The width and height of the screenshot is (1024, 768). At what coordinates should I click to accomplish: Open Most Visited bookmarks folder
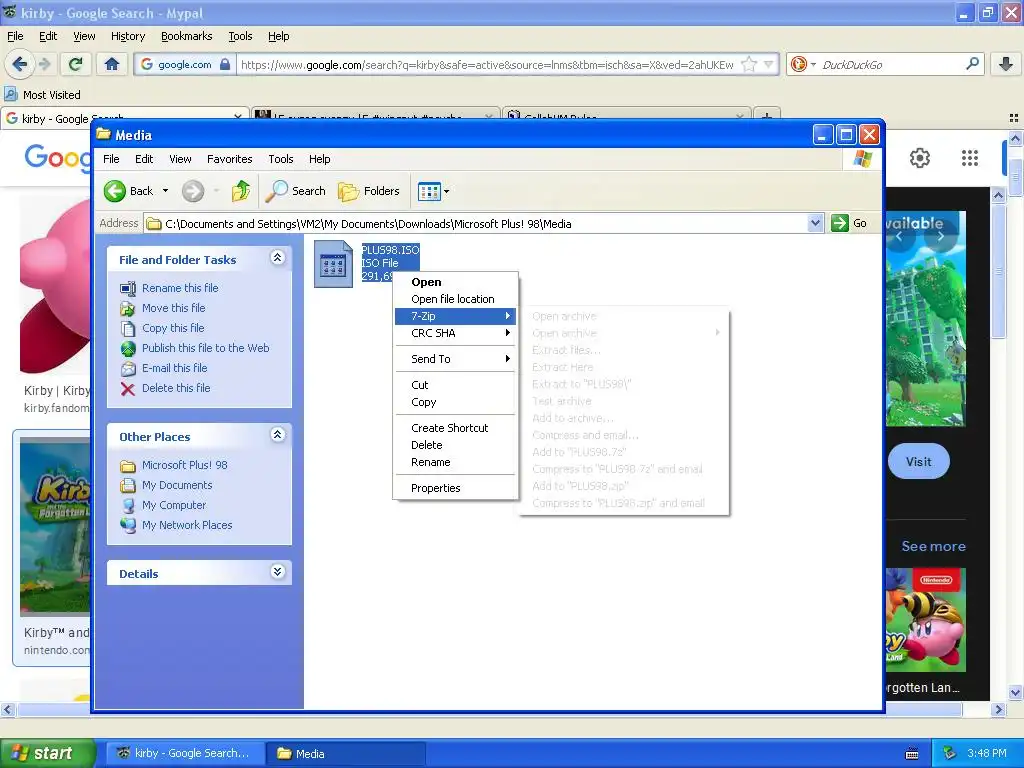click(43, 95)
